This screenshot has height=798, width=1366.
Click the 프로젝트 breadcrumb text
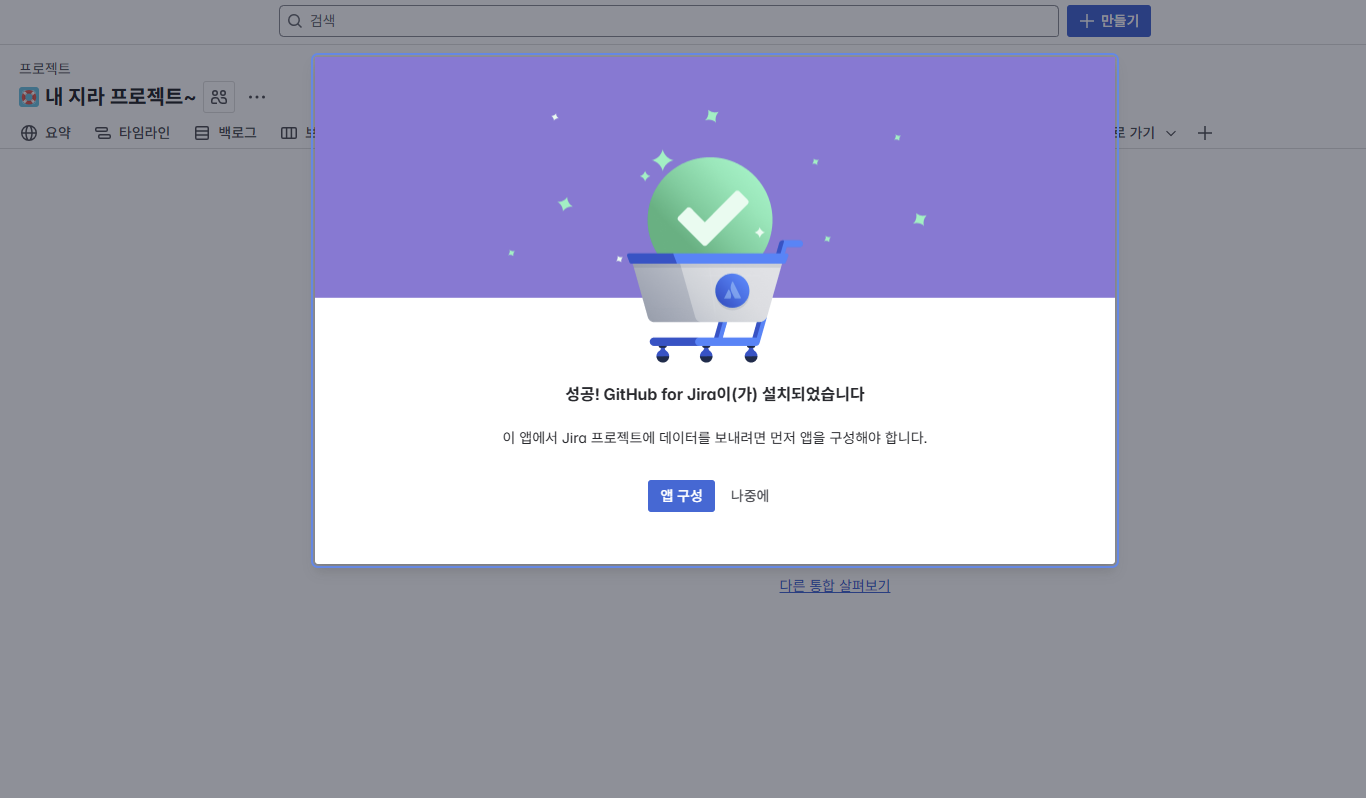pos(45,68)
